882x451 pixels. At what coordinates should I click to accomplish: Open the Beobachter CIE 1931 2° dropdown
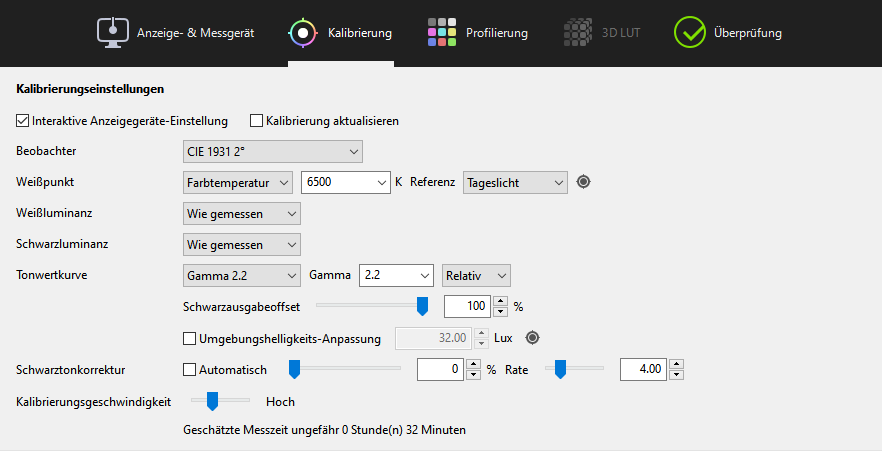273,152
